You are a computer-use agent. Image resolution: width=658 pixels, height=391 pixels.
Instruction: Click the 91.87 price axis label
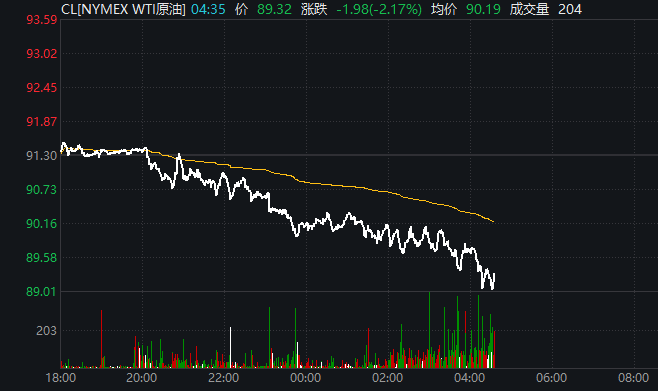(42, 122)
